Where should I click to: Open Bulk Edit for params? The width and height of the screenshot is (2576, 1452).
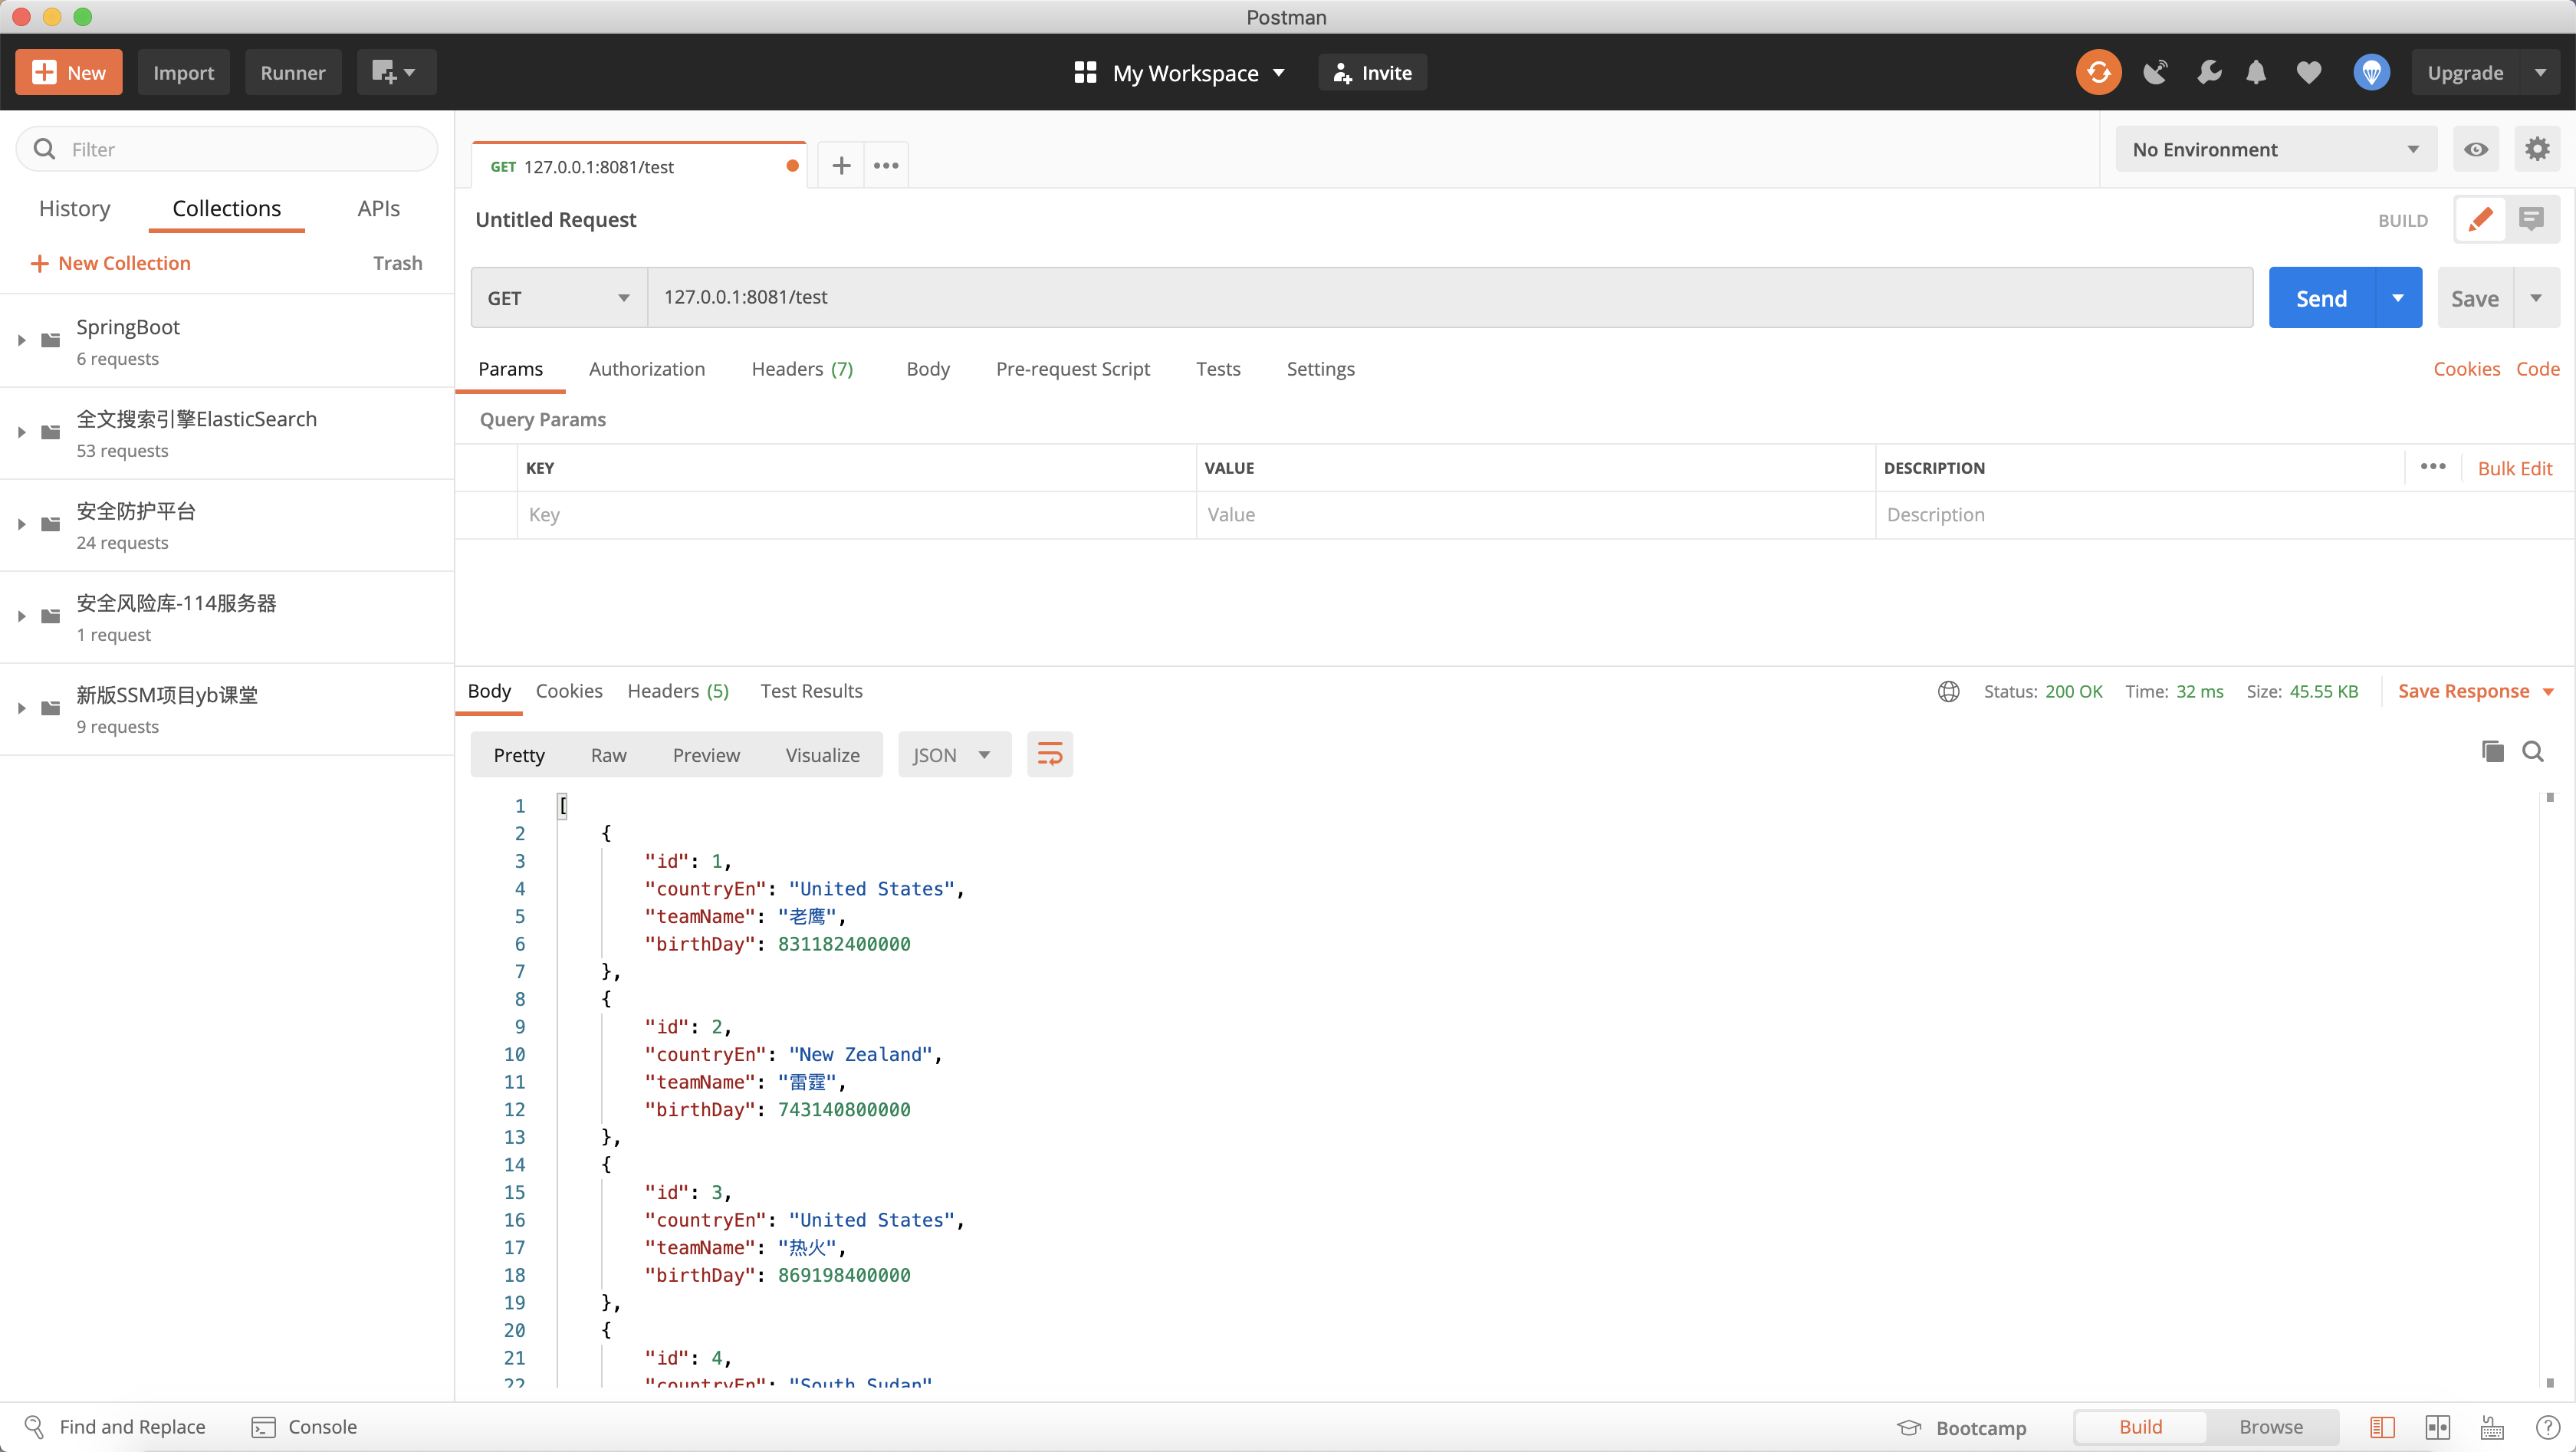click(x=2515, y=468)
